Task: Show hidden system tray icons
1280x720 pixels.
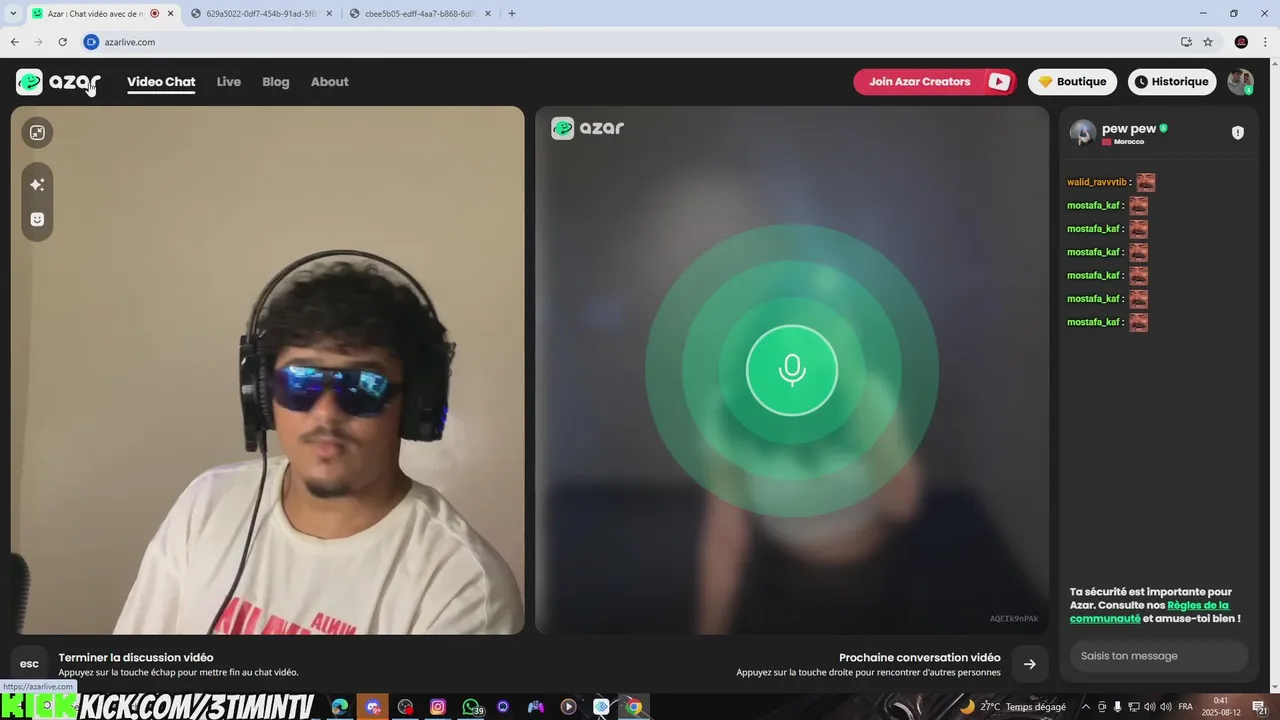Action: [x=1086, y=707]
